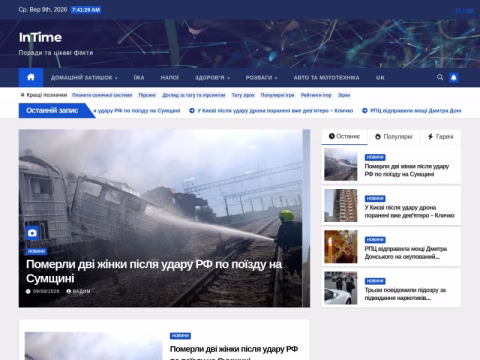480x360 pixels.
Task: Click the 7:41:29 AM clock badge
Action: click(86, 10)
